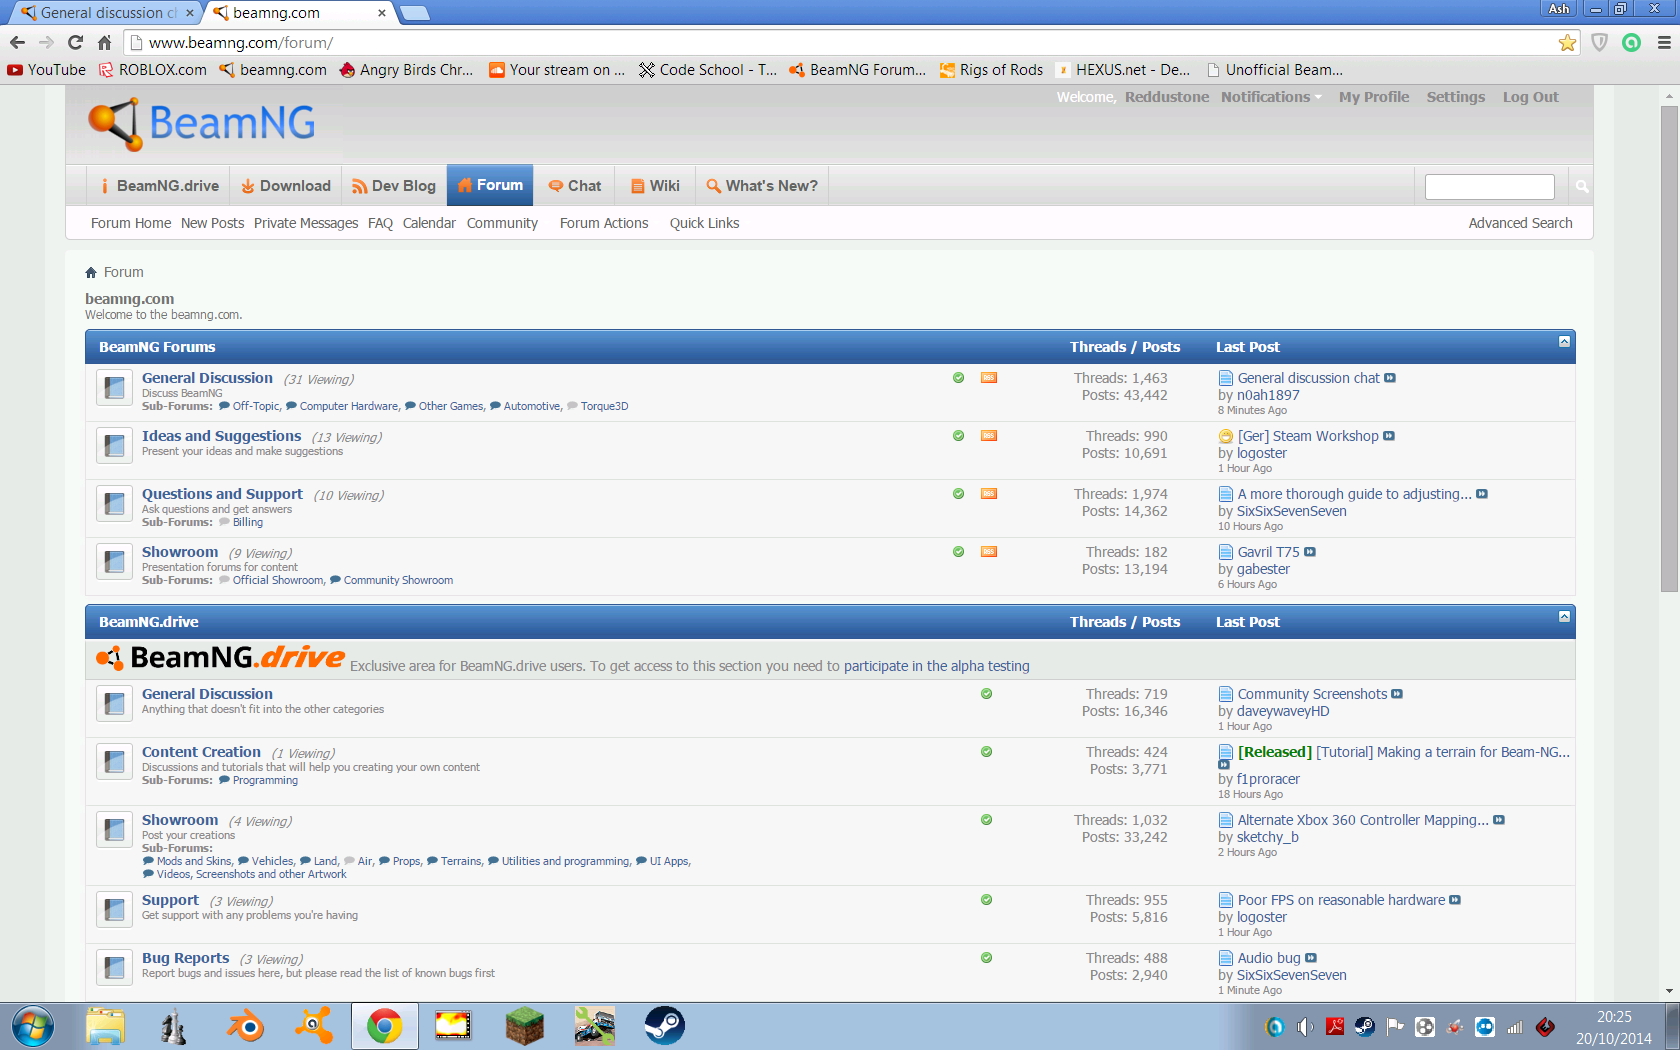This screenshot has width=1680, height=1051.
Task: Click the forum search magnifier button
Action: pyautogui.click(x=1582, y=187)
